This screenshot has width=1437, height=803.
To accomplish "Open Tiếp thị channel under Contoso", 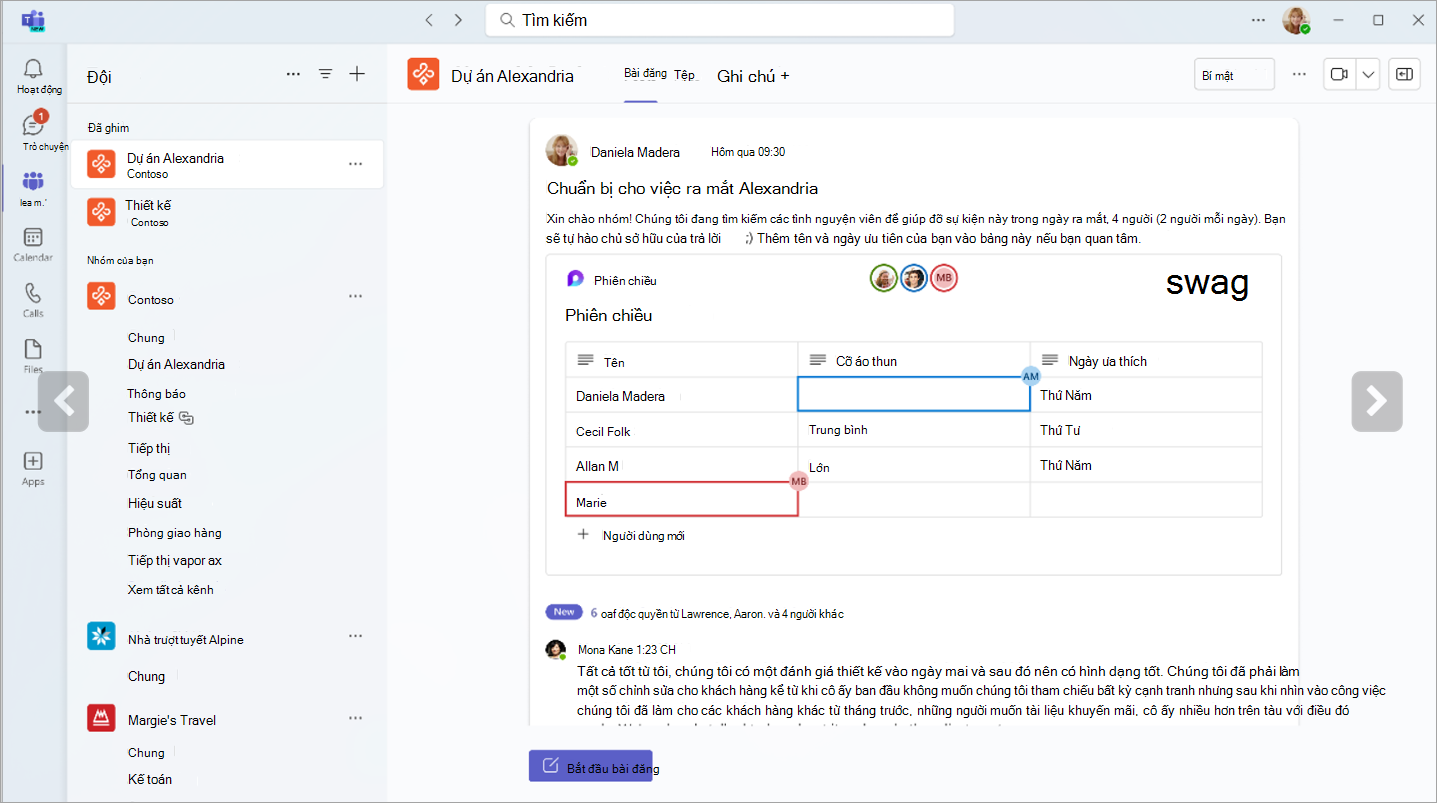I will [149, 448].
